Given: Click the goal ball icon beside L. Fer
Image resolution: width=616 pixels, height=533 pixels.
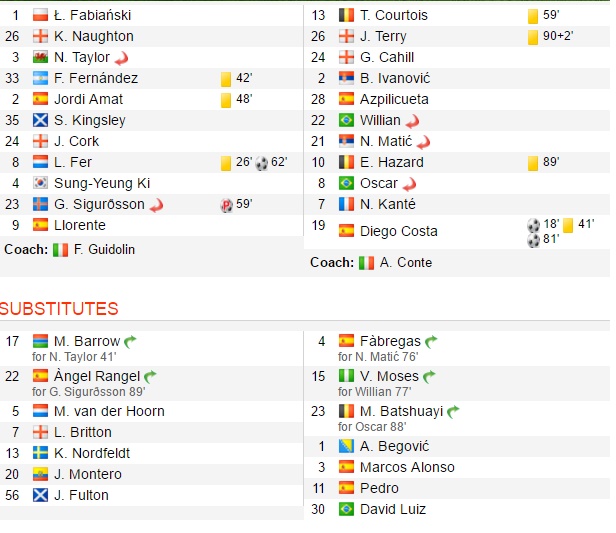Looking at the screenshot, I should 262,162.
